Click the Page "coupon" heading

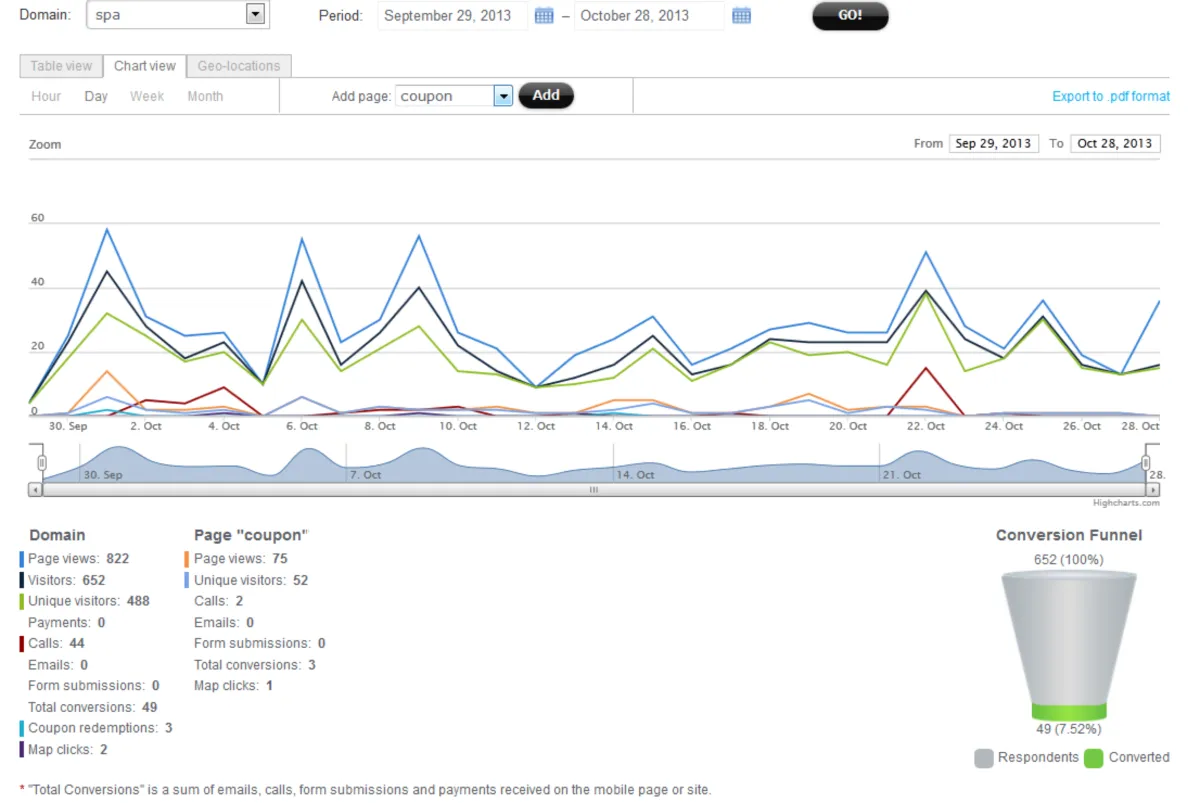251,535
